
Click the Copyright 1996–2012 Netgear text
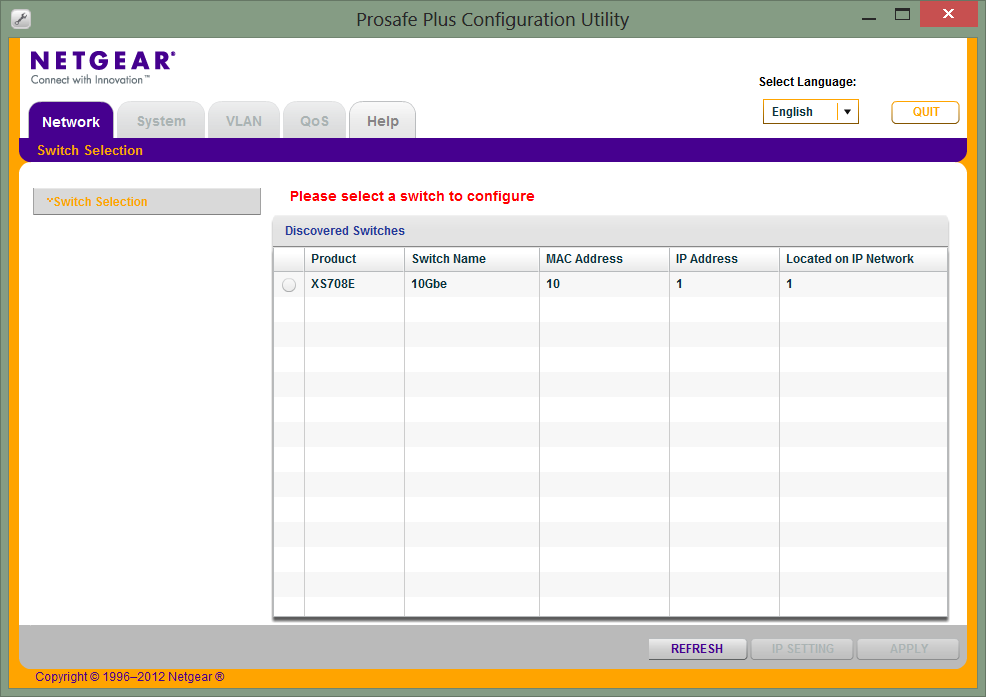130,677
